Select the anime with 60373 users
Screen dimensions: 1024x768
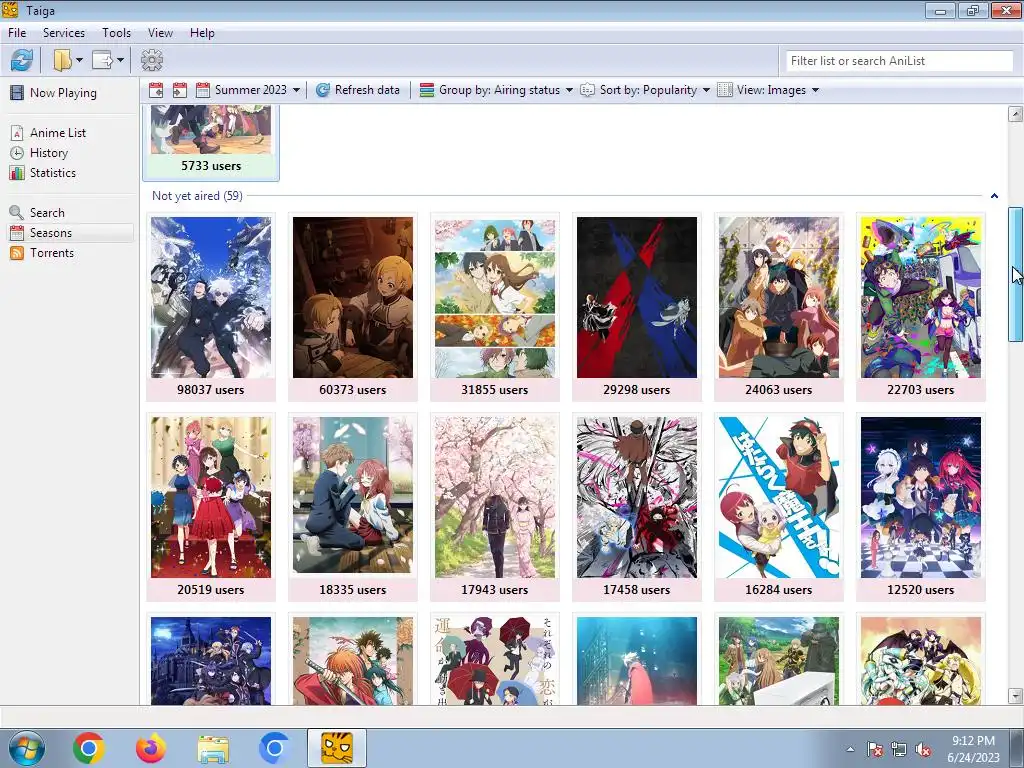point(353,307)
